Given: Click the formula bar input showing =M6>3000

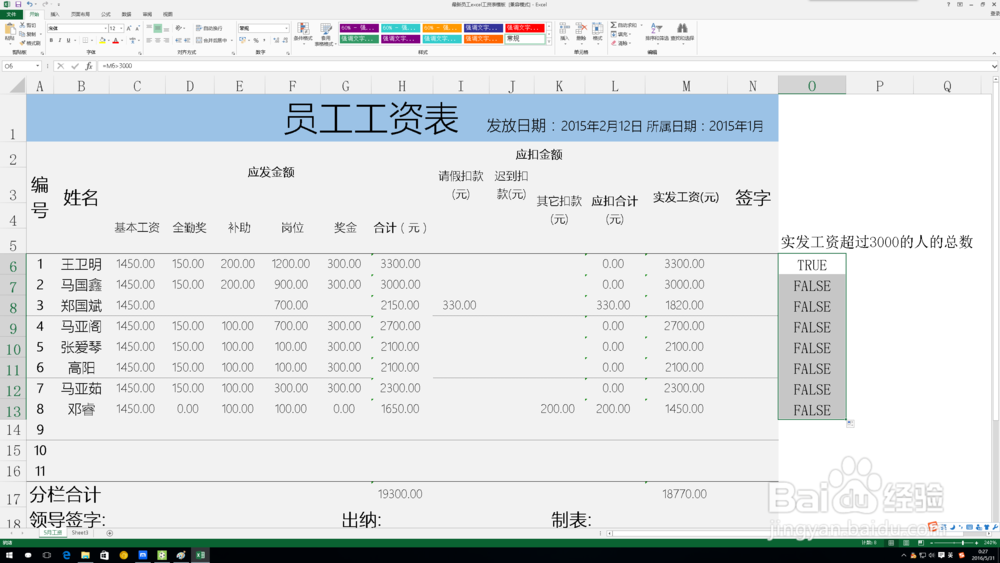Looking at the screenshot, I should pyautogui.click(x=542, y=66).
